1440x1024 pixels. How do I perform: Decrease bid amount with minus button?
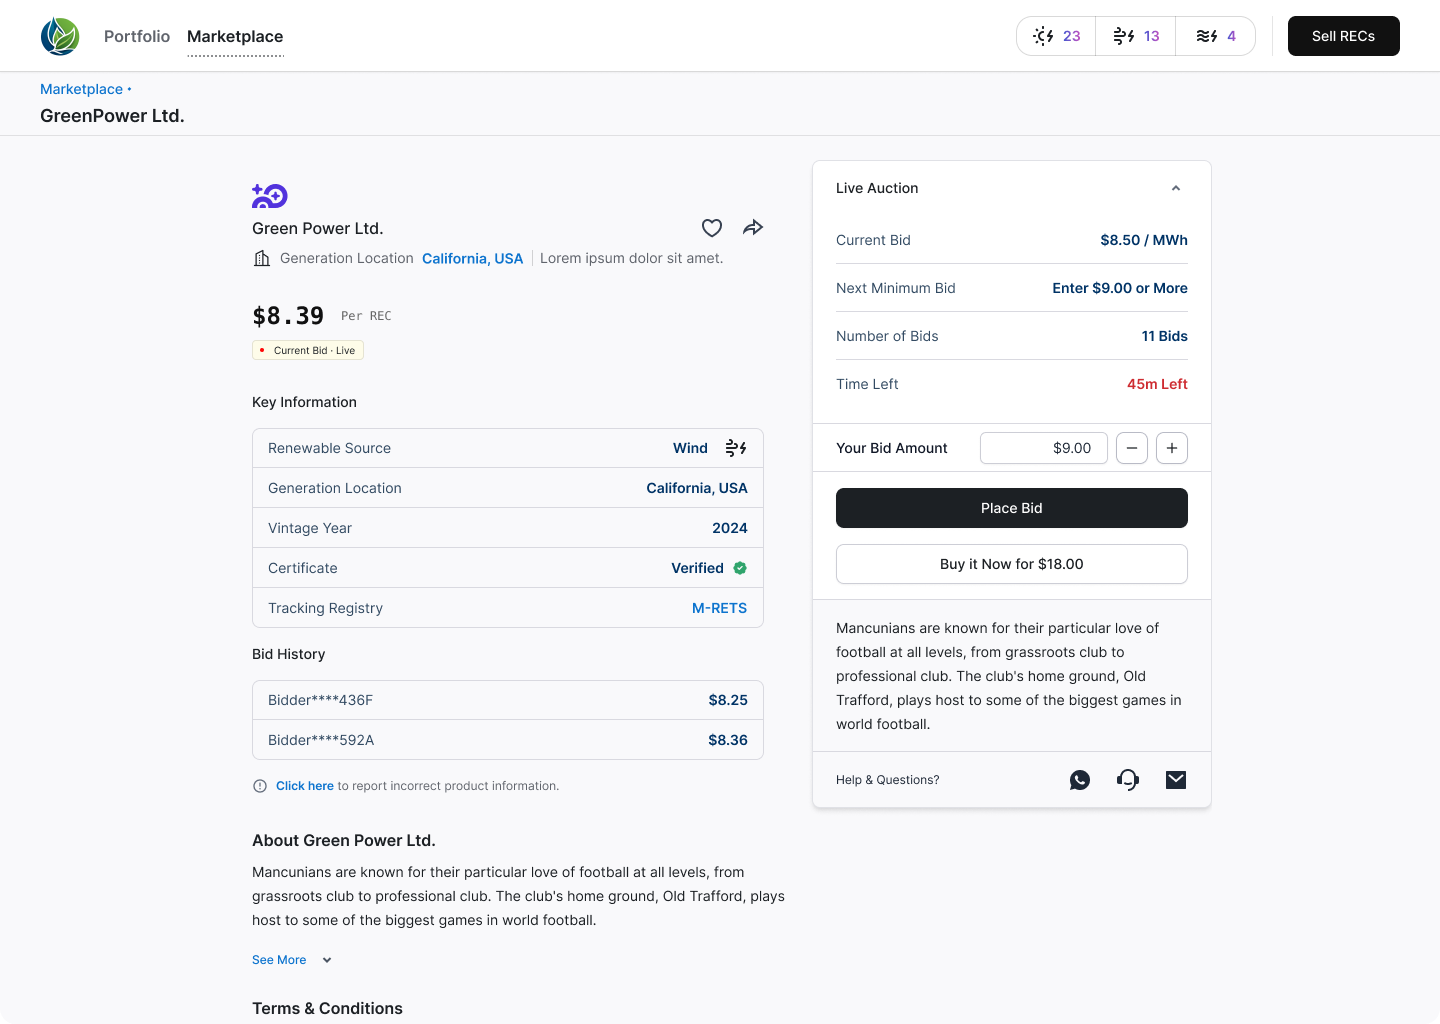tap(1131, 448)
